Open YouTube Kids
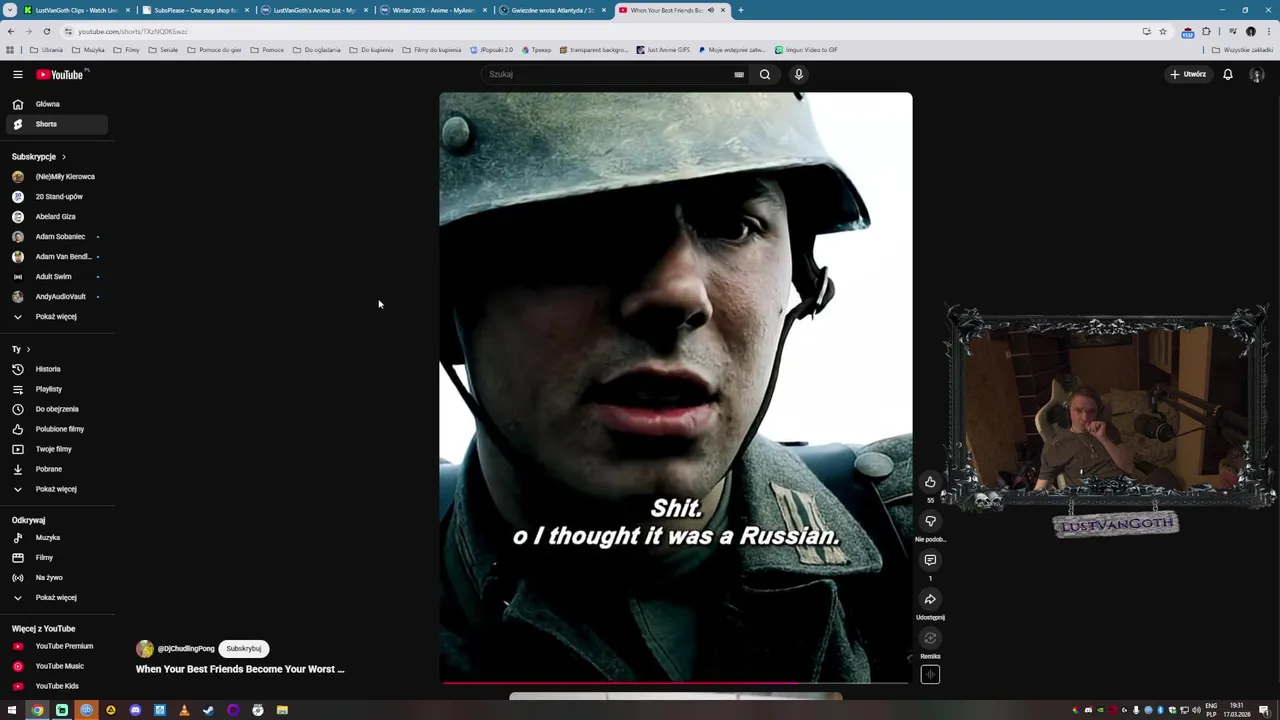 55,686
